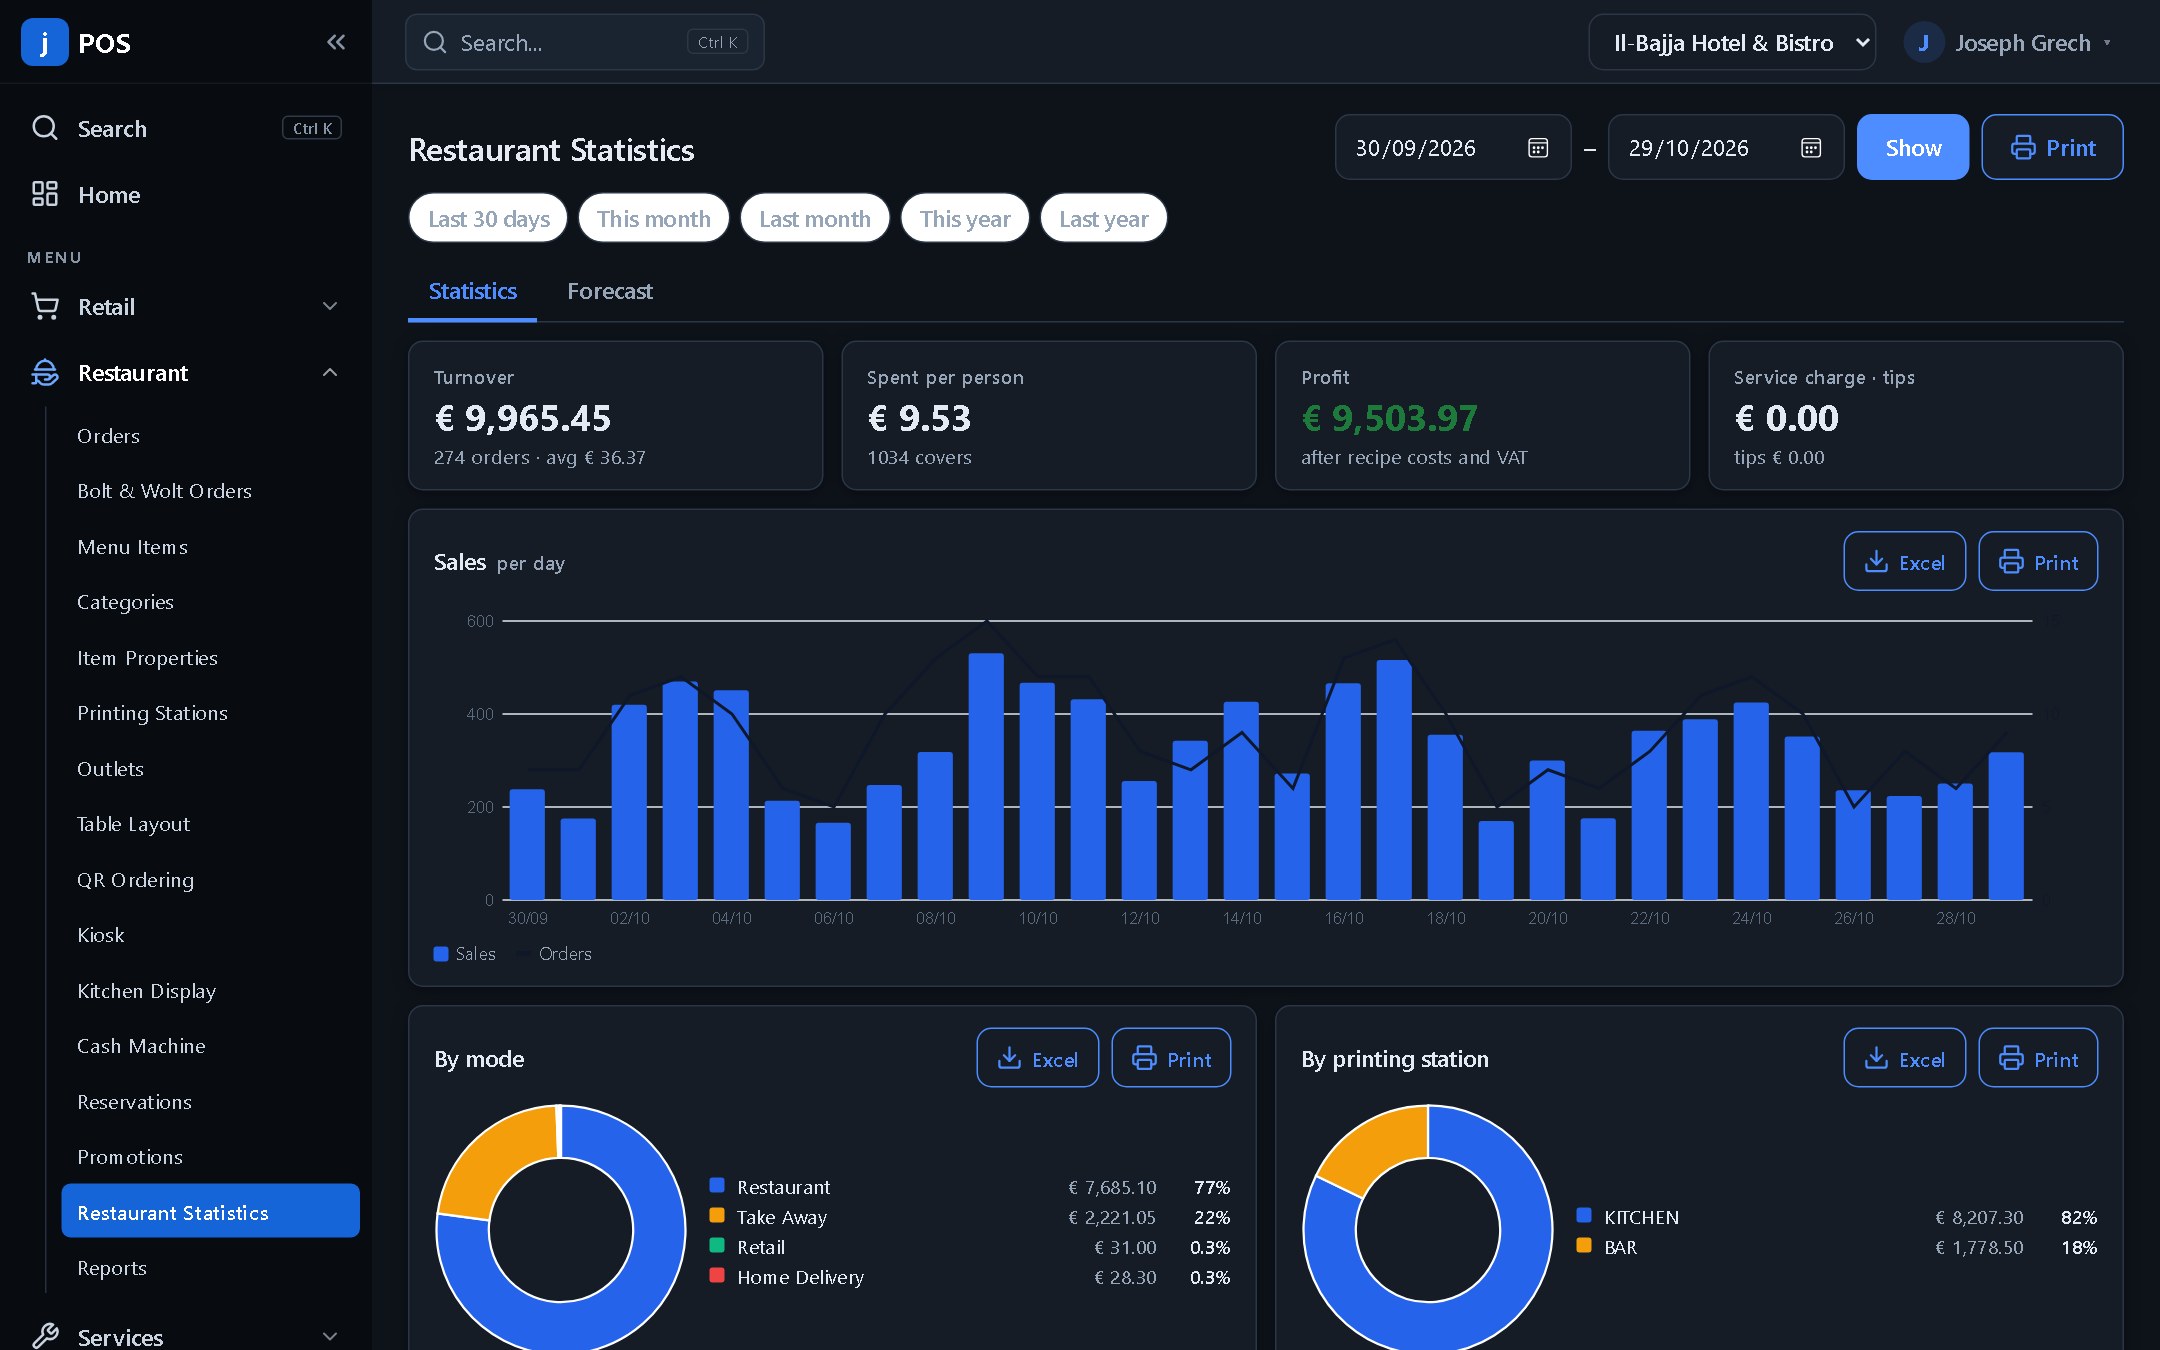
Task: Switch to the Statistics tab
Action: 472,291
